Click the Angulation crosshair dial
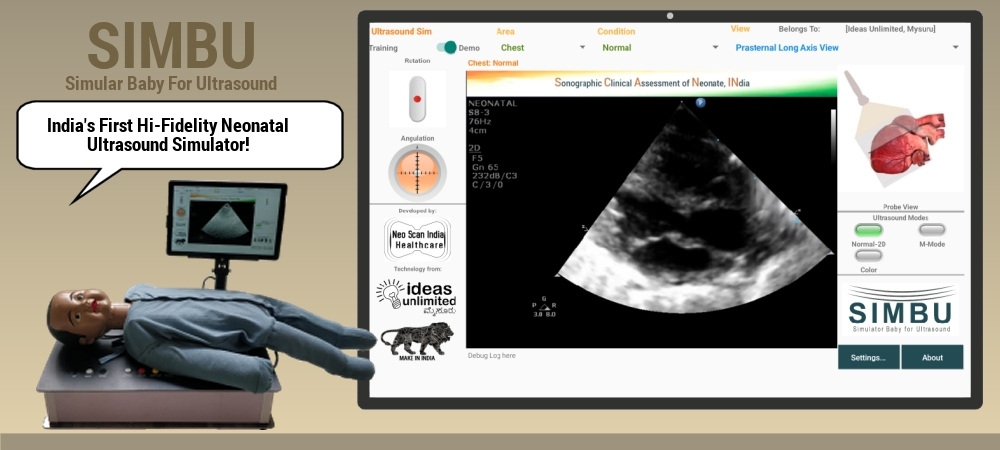Image resolution: width=1000 pixels, height=450 pixels. [417, 171]
